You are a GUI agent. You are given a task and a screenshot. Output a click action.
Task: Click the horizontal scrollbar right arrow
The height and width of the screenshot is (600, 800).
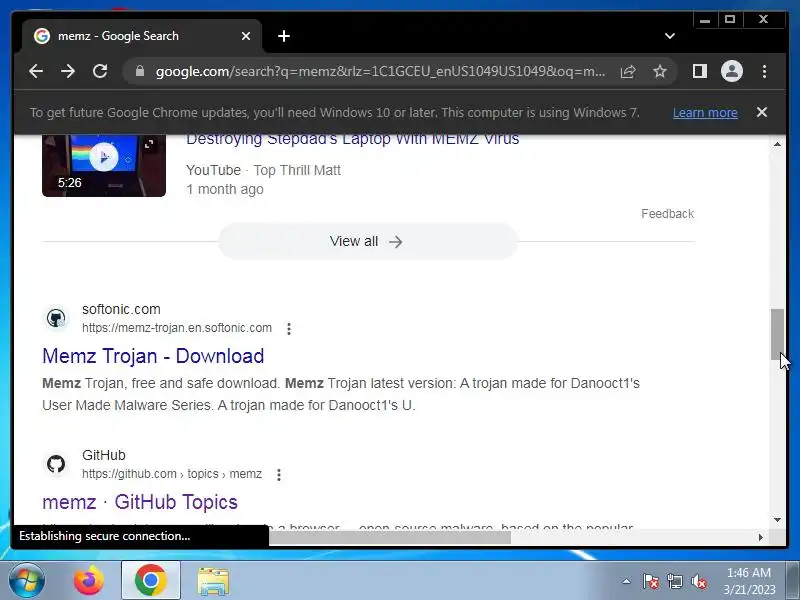[761, 537]
